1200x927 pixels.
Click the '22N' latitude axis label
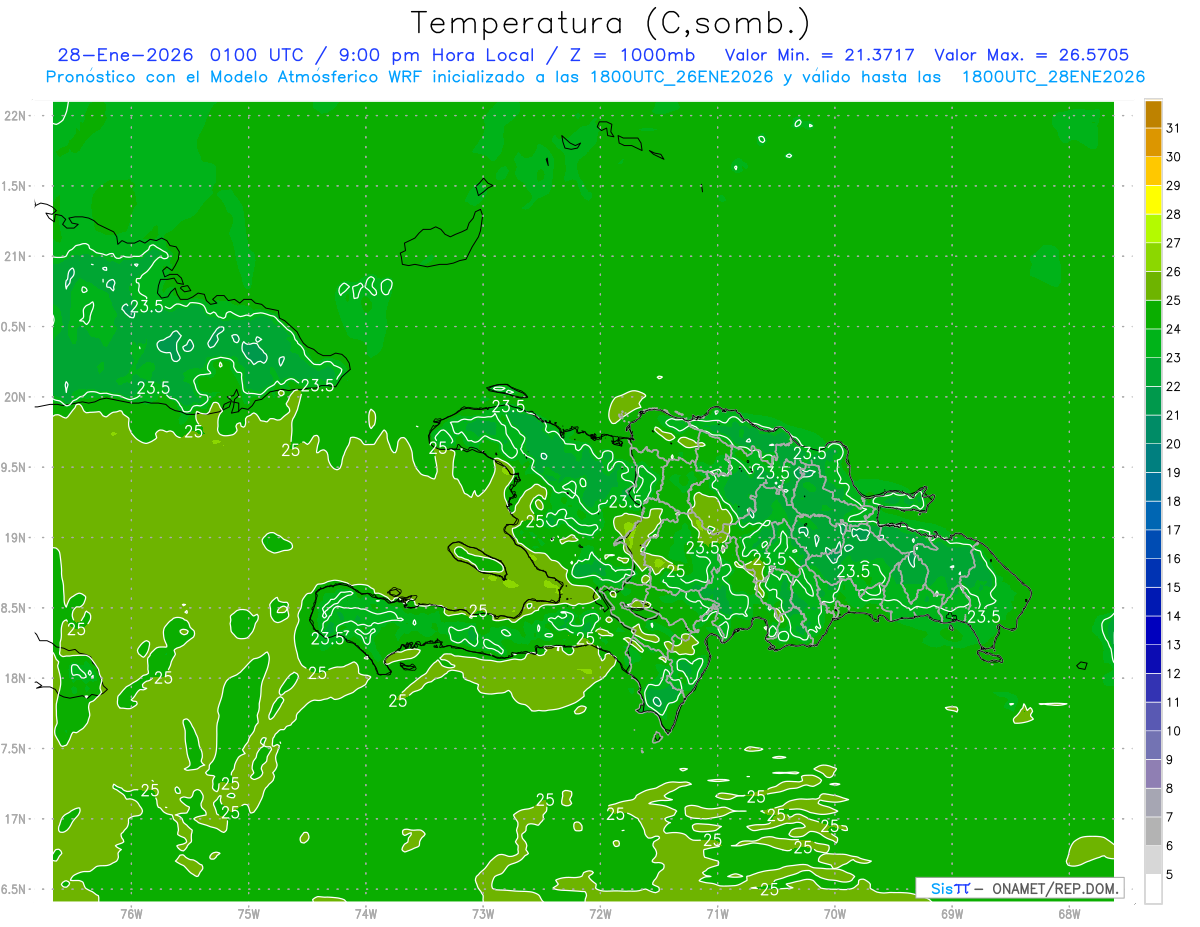(17, 116)
